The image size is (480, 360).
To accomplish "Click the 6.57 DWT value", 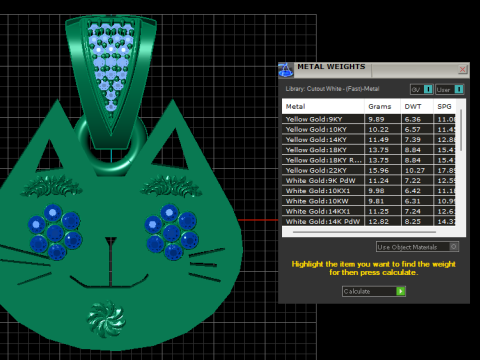I will 413,129.
